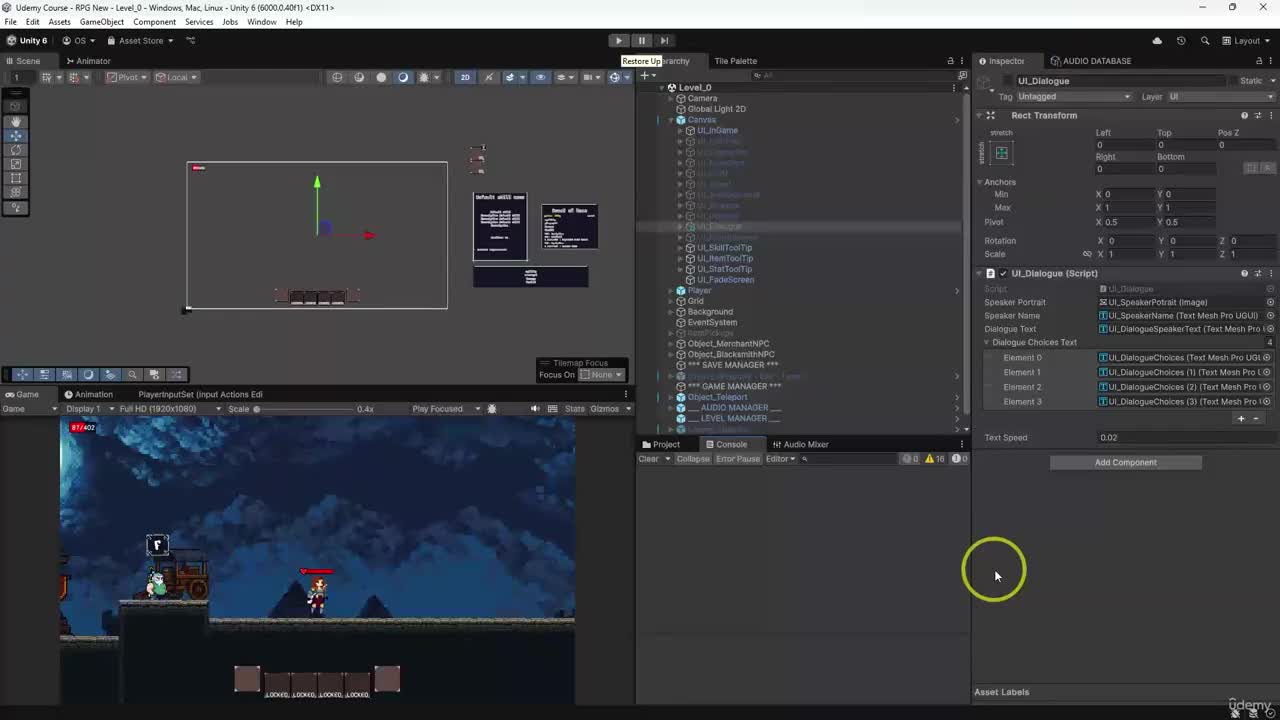Open the File menu
The height and width of the screenshot is (720, 1280).
10,22
